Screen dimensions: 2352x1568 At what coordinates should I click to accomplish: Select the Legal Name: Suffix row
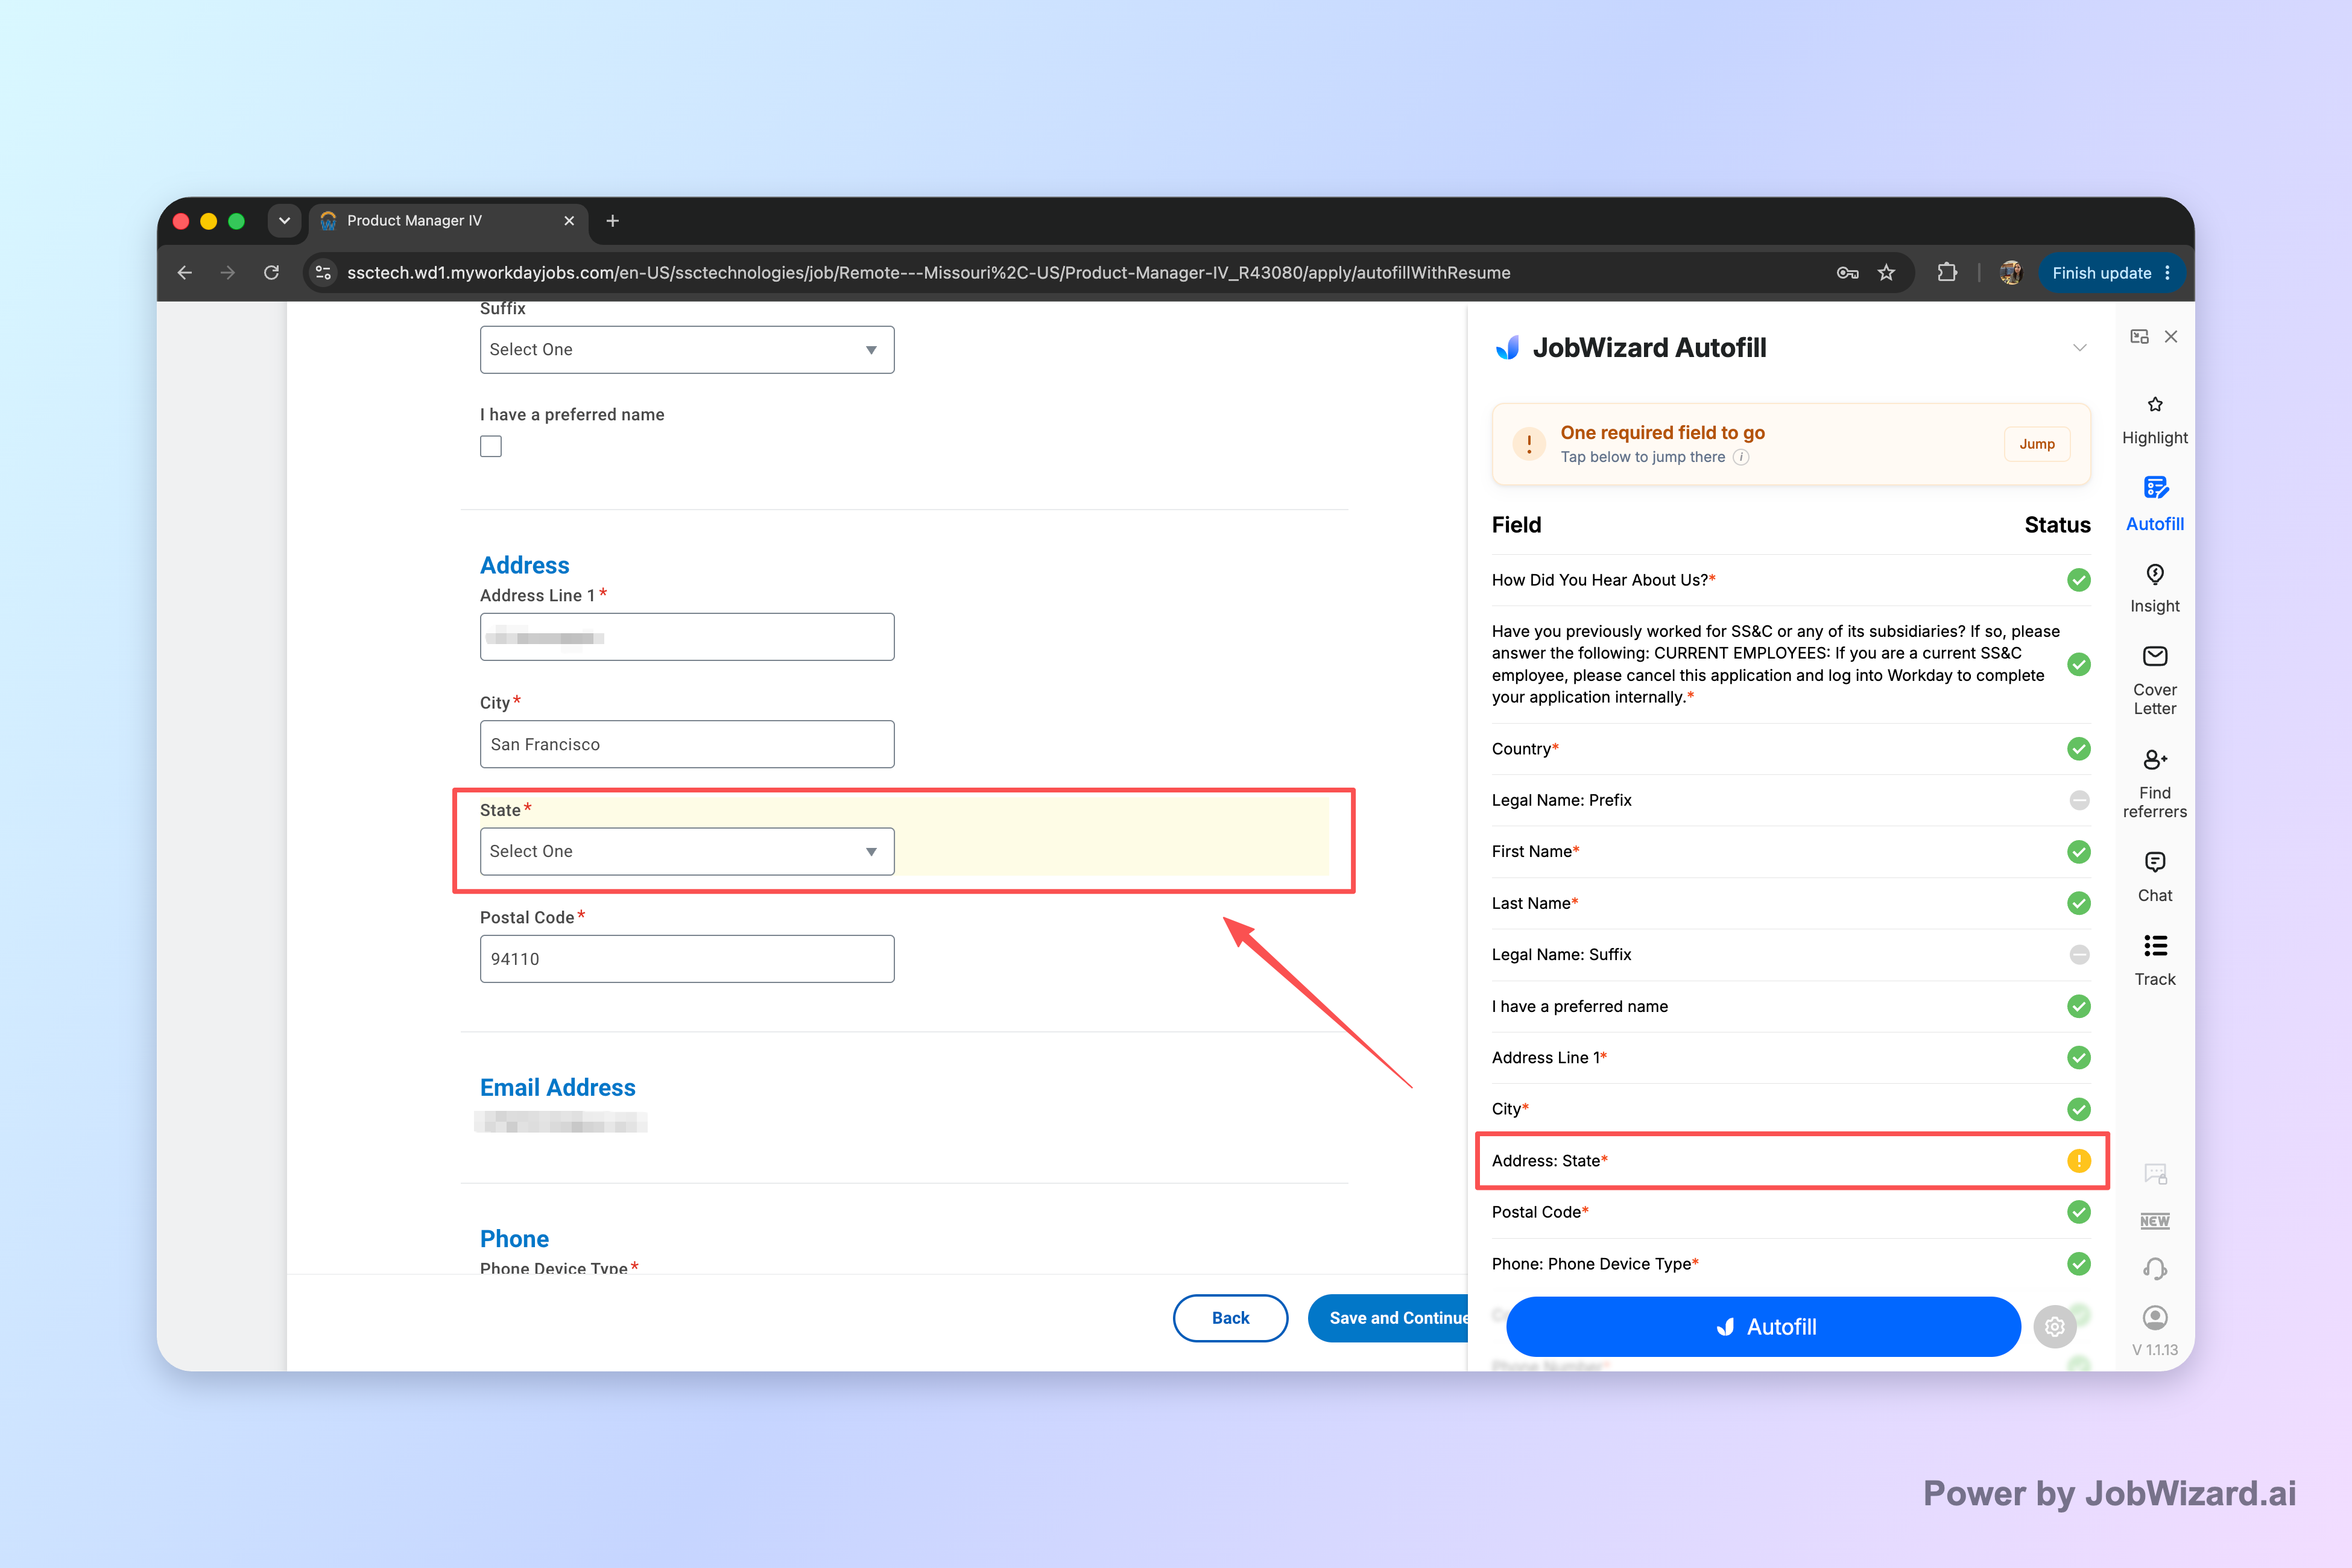point(1791,955)
